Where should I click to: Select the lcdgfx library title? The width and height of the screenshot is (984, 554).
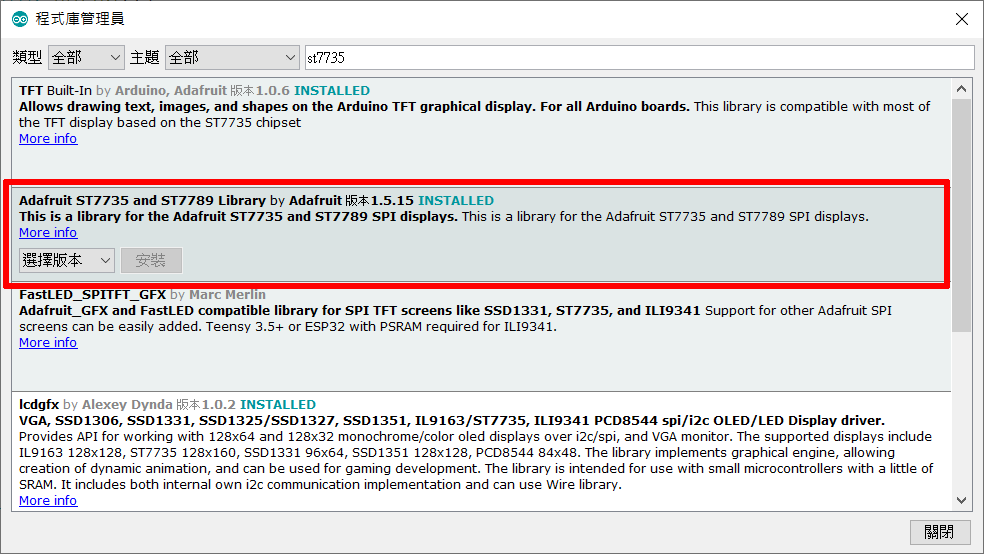pyautogui.click(x=39, y=405)
